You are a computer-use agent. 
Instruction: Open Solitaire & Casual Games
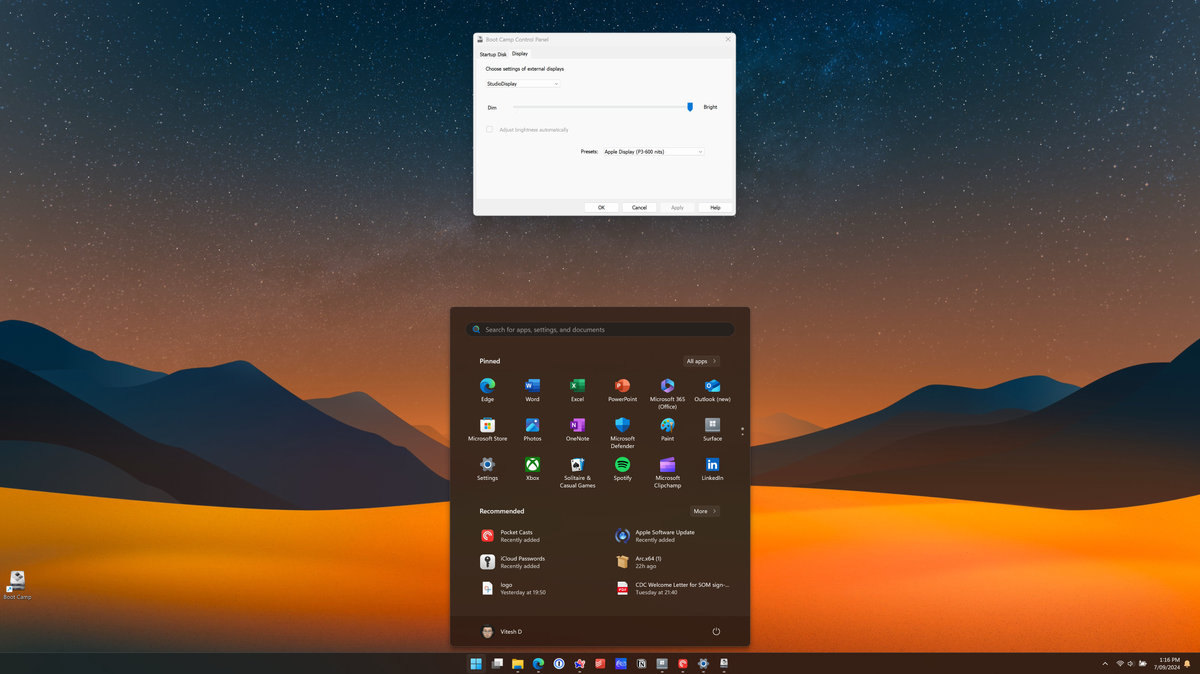click(577, 465)
